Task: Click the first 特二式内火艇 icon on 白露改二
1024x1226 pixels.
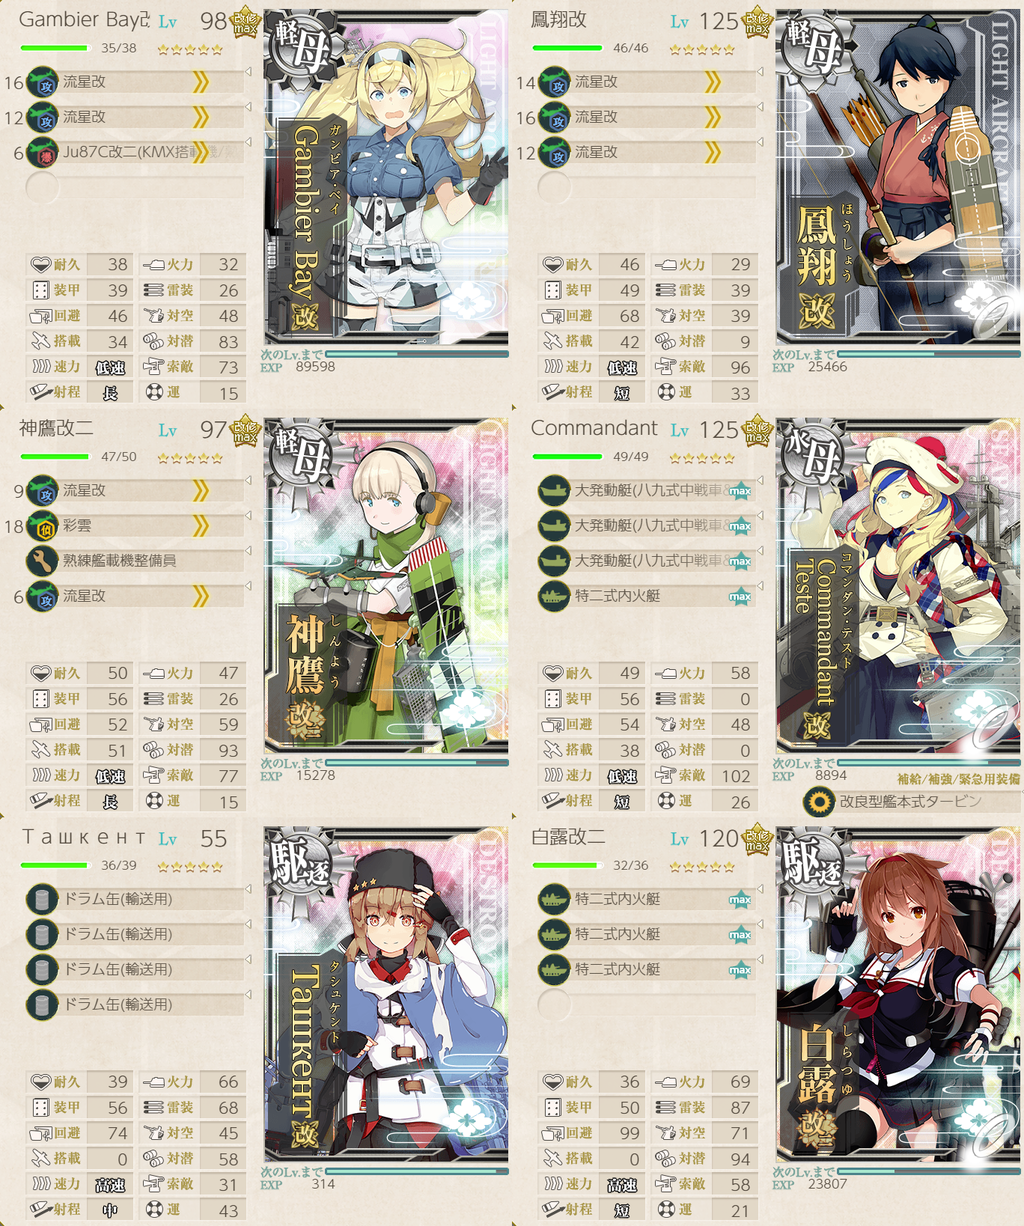Action: [554, 899]
